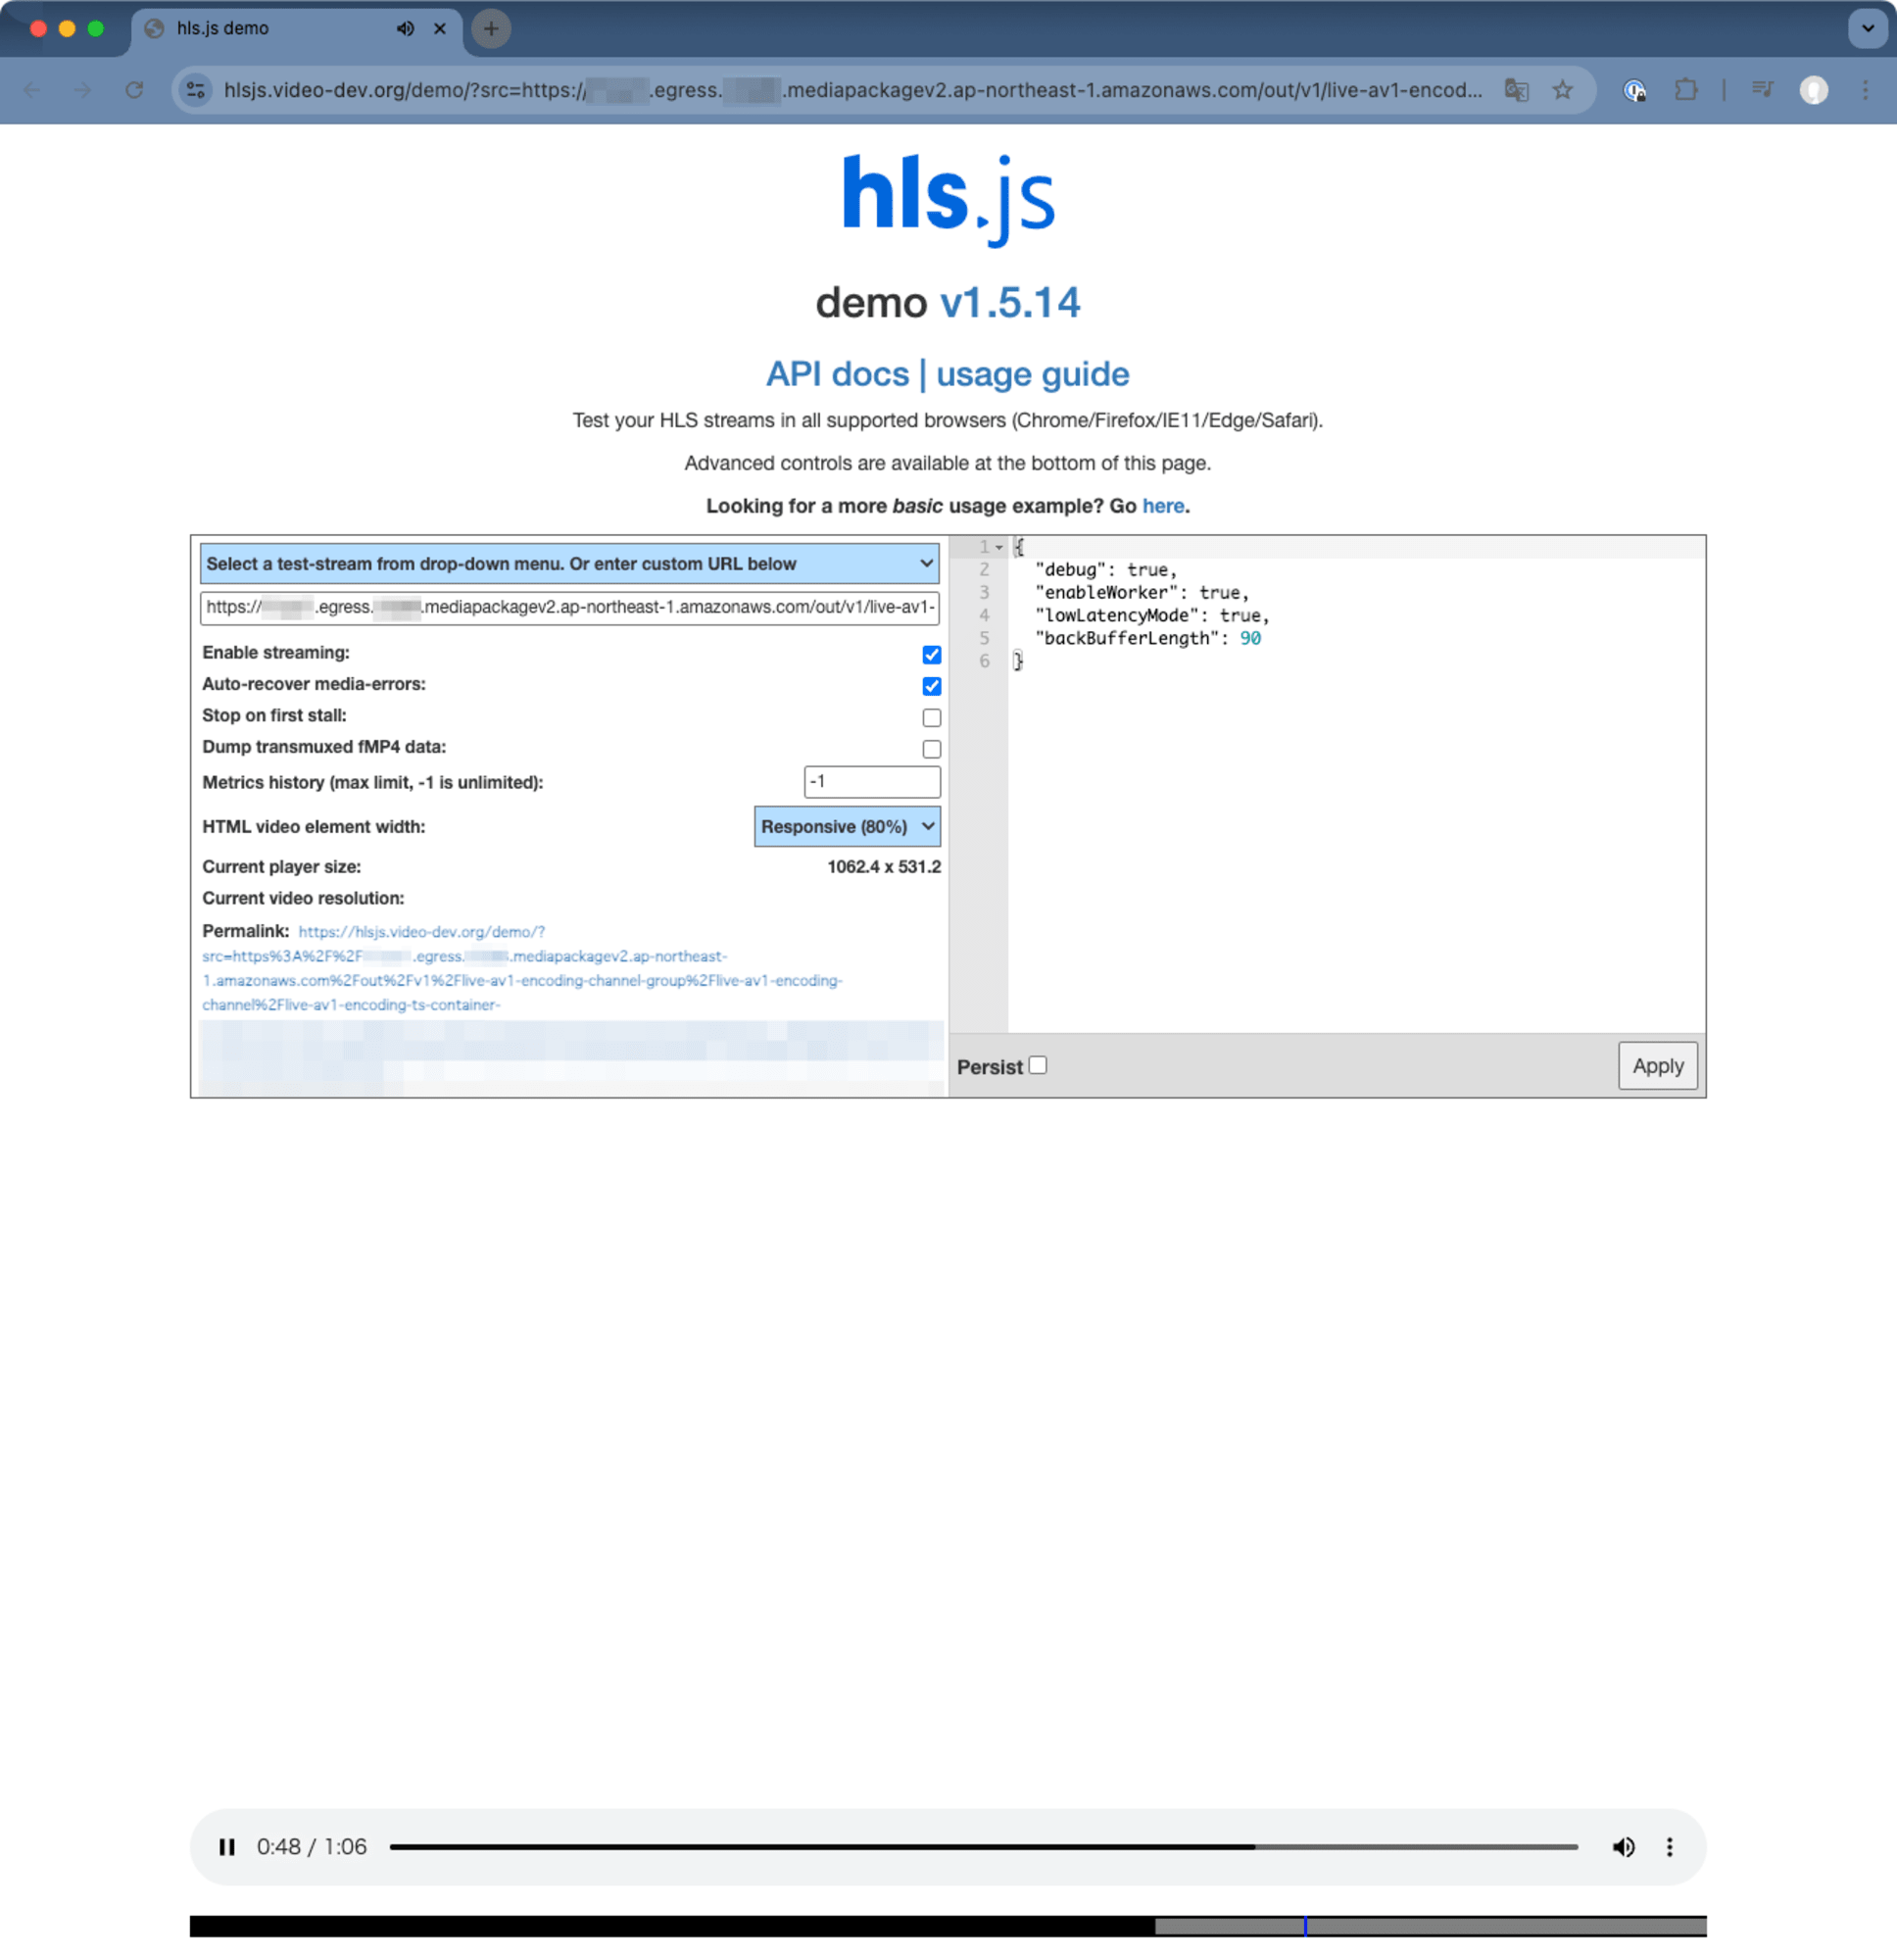Click the Apply config button
1897x1960 pixels.
click(x=1657, y=1066)
